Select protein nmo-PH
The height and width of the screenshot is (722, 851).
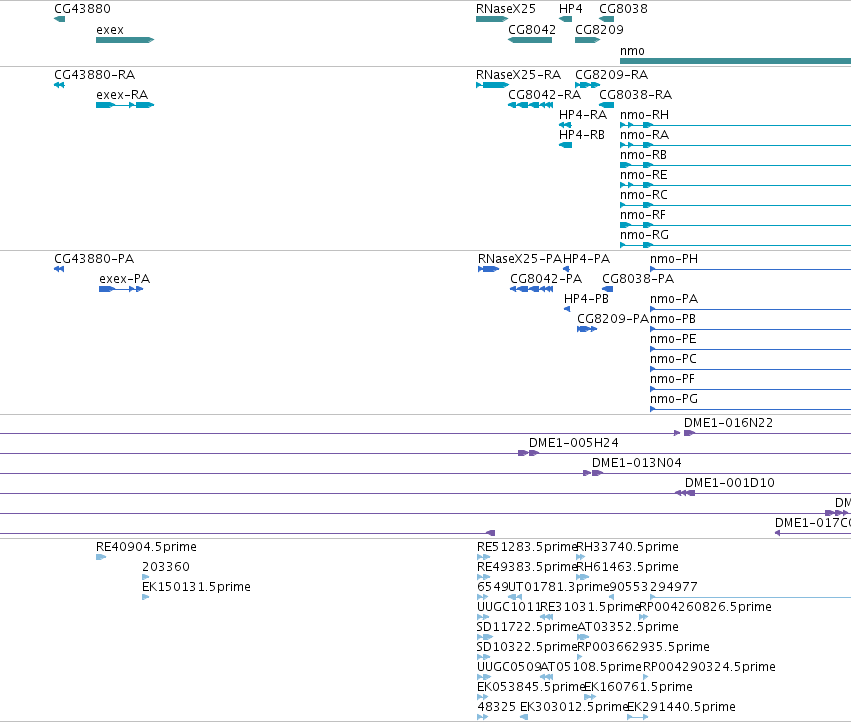tap(674, 259)
